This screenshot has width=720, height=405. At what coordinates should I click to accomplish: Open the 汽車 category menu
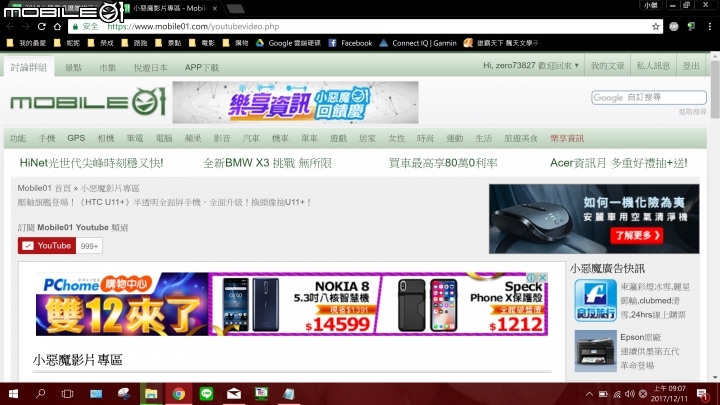pos(251,138)
